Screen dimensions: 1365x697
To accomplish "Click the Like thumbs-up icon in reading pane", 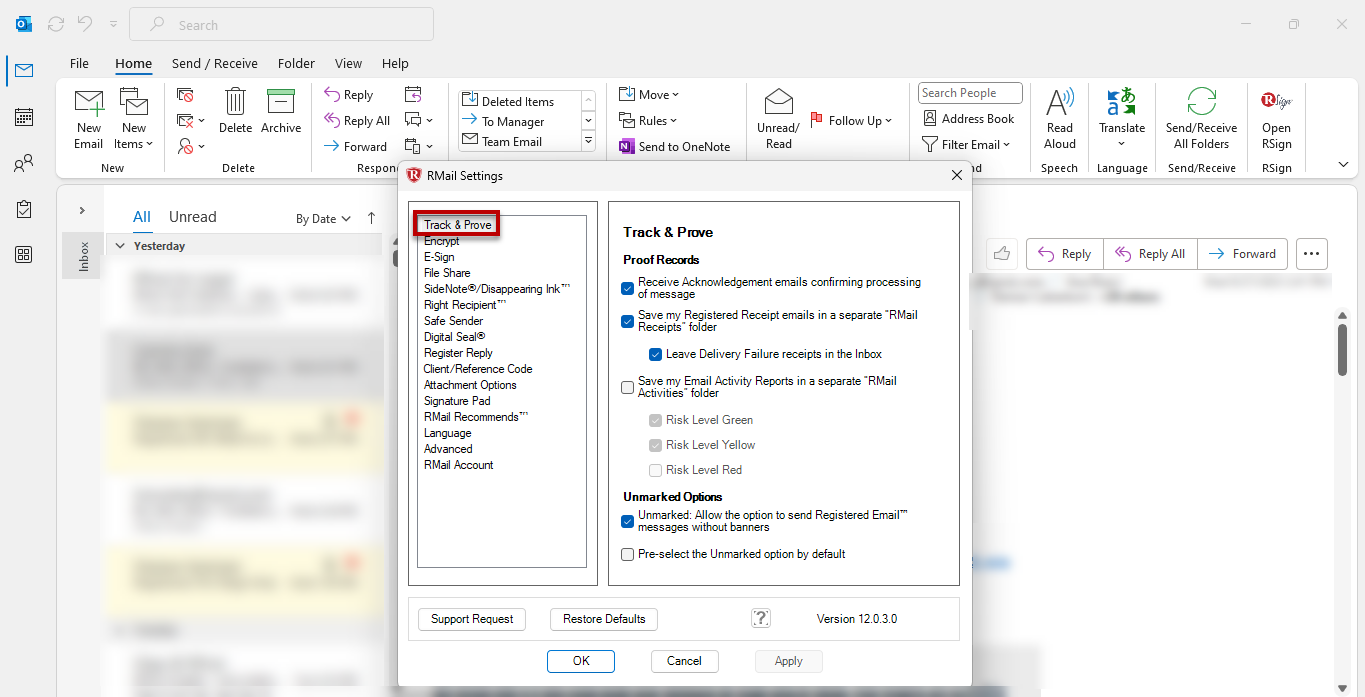I will coord(1002,254).
